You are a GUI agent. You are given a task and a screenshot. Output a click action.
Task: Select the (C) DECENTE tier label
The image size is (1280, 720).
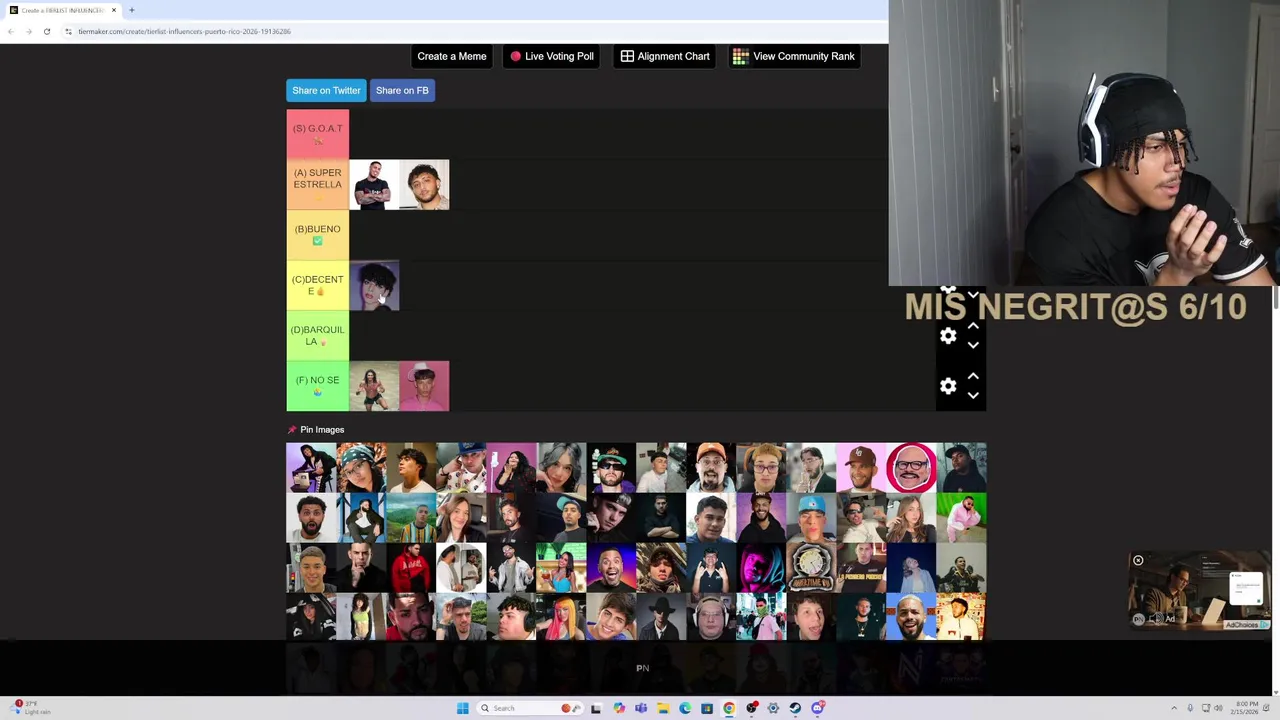coord(318,285)
